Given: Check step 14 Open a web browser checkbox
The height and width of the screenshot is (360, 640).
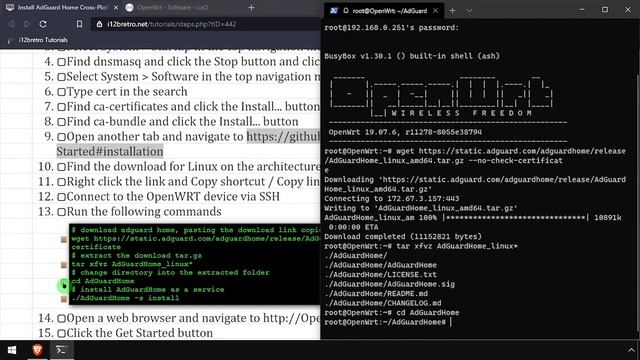Looking at the screenshot, I should pyautogui.click(x=61, y=318).
